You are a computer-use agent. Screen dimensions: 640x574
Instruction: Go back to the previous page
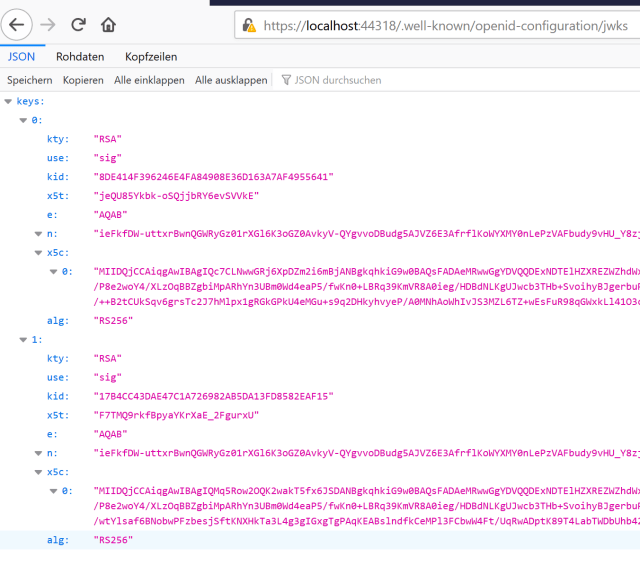tap(18, 24)
